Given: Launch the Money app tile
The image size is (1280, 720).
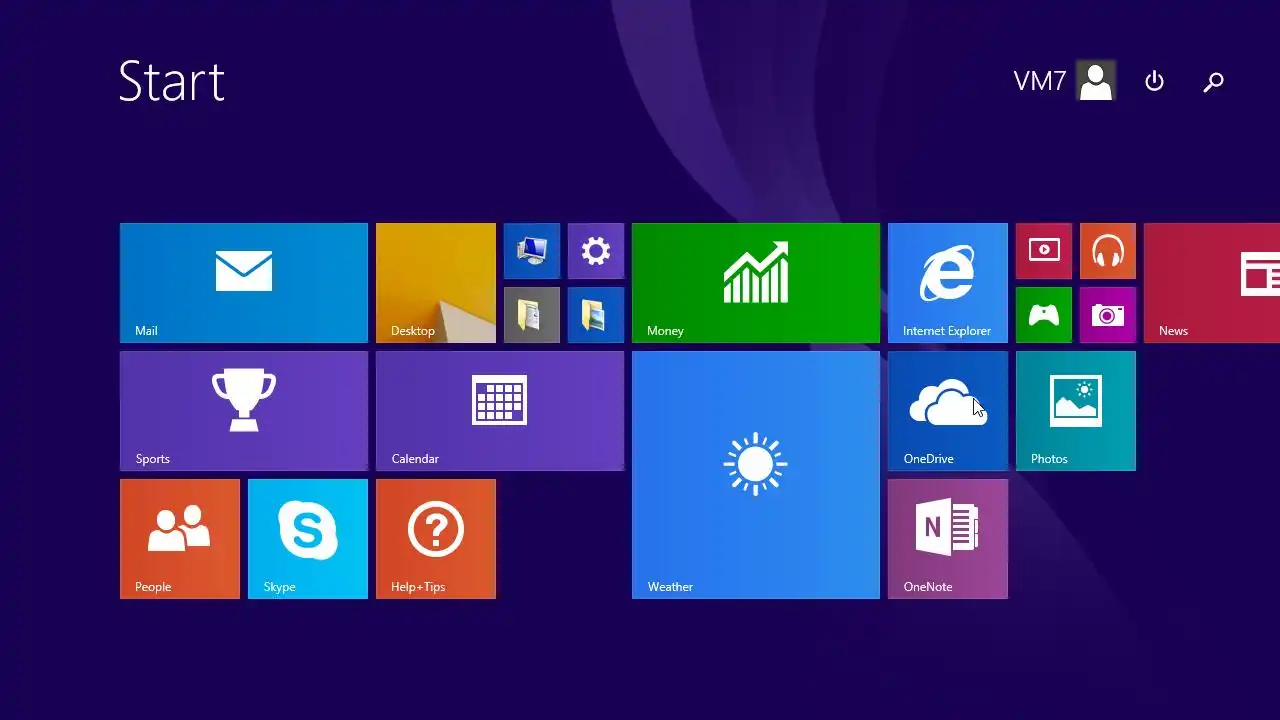Looking at the screenshot, I should (x=756, y=283).
